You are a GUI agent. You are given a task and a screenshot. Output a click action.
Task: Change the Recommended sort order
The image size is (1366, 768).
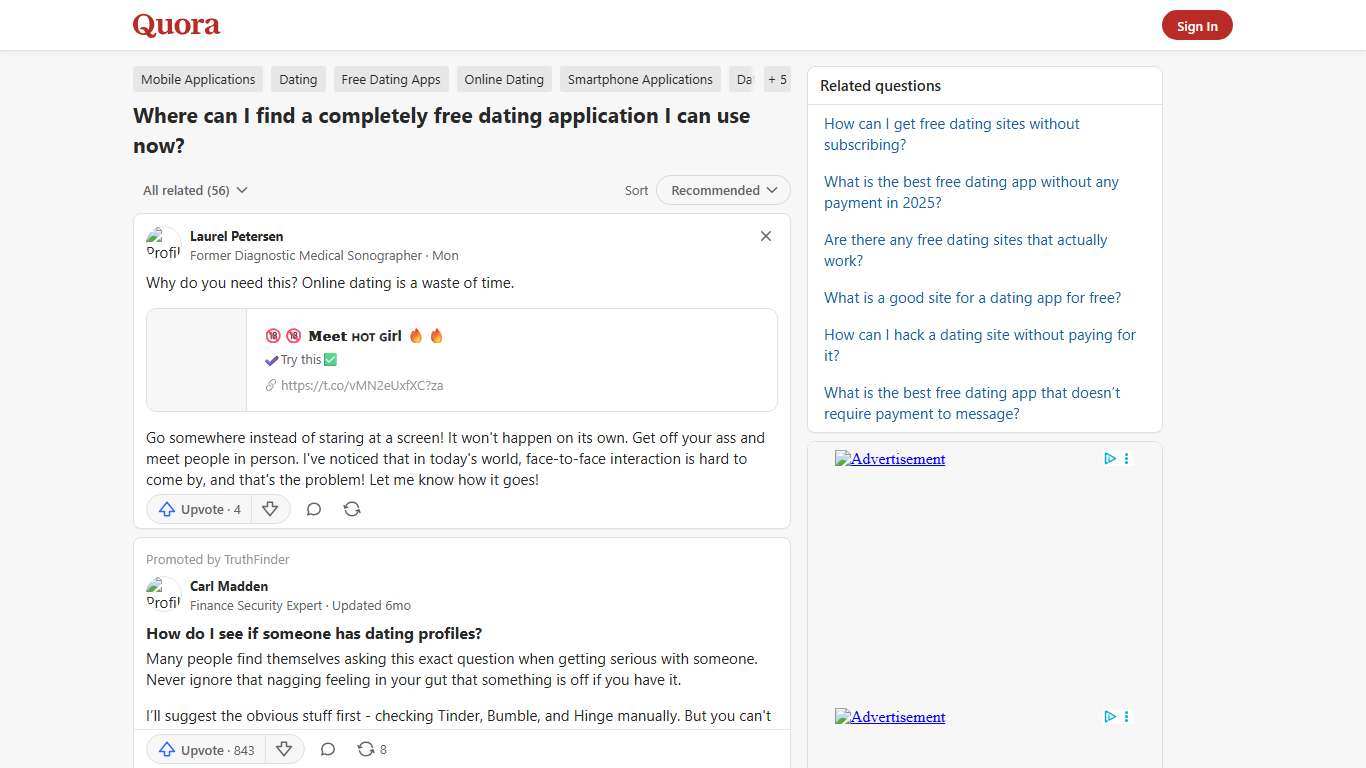pyautogui.click(x=722, y=190)
